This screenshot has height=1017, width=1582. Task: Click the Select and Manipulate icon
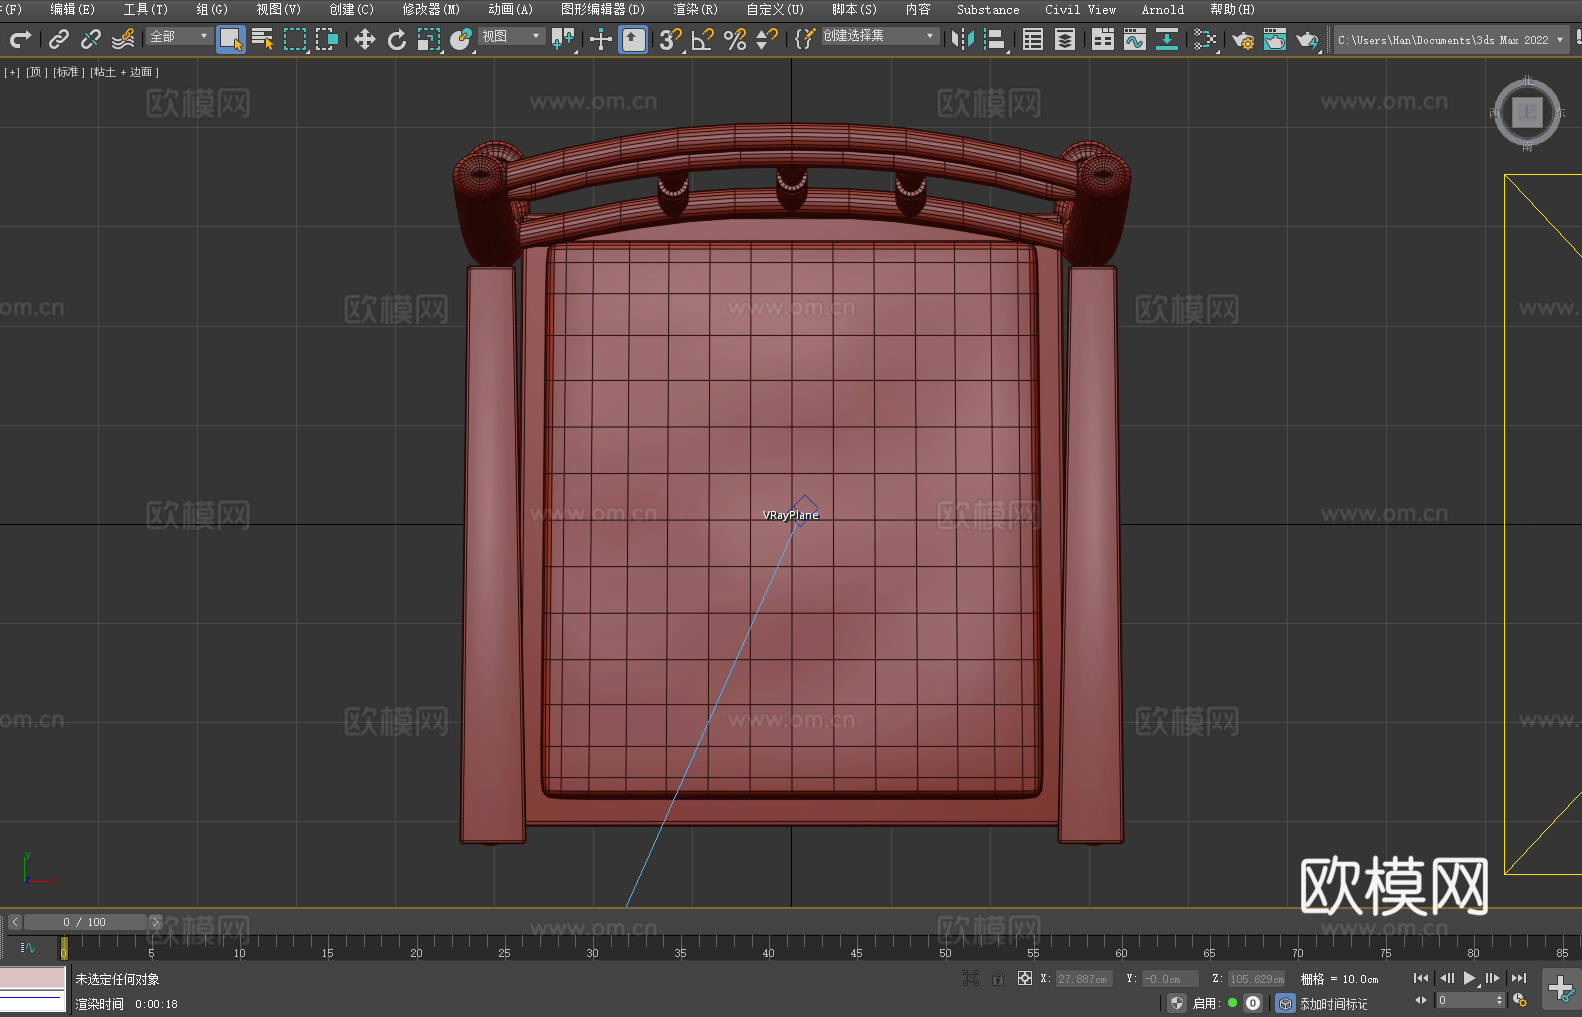[601, 39]
